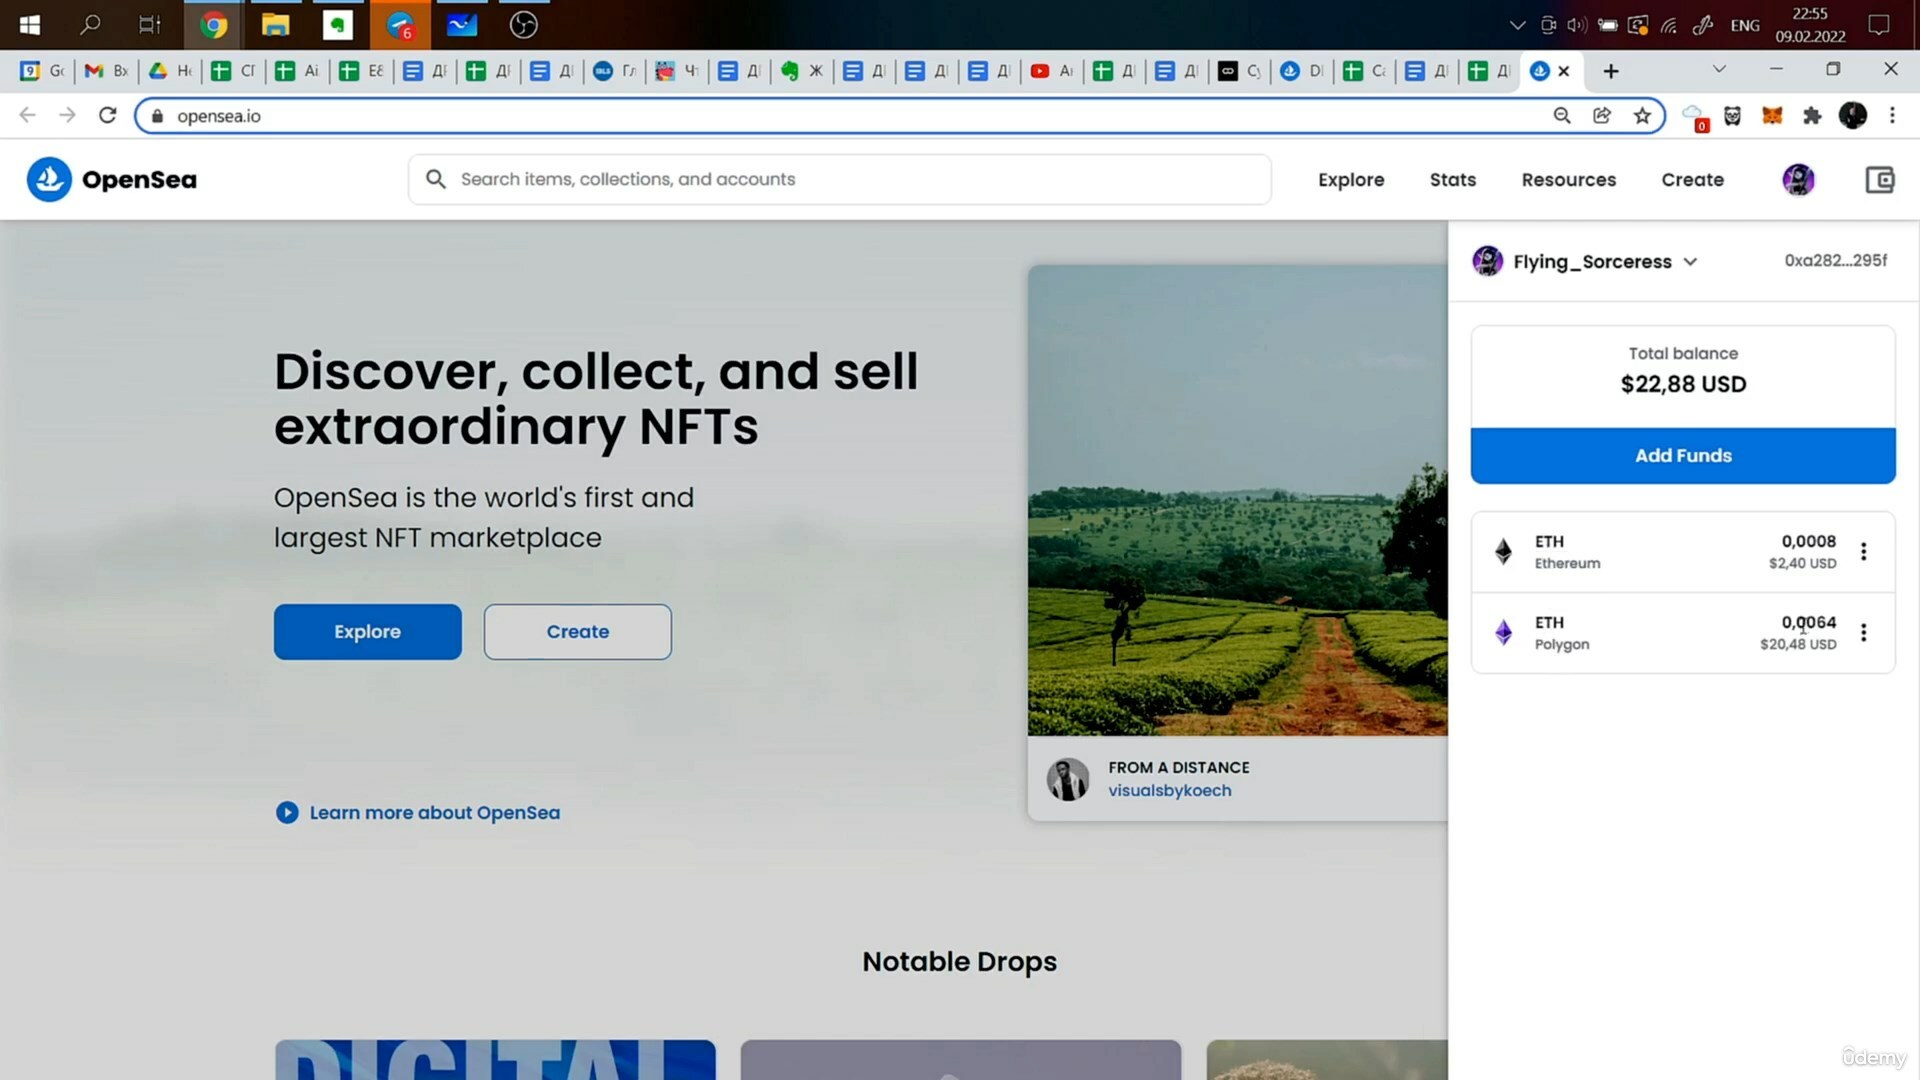Click the 0,0064 Polygon ETH amount
The width and height of the screenshot is (1920, 1080).
pos(1808,623)
